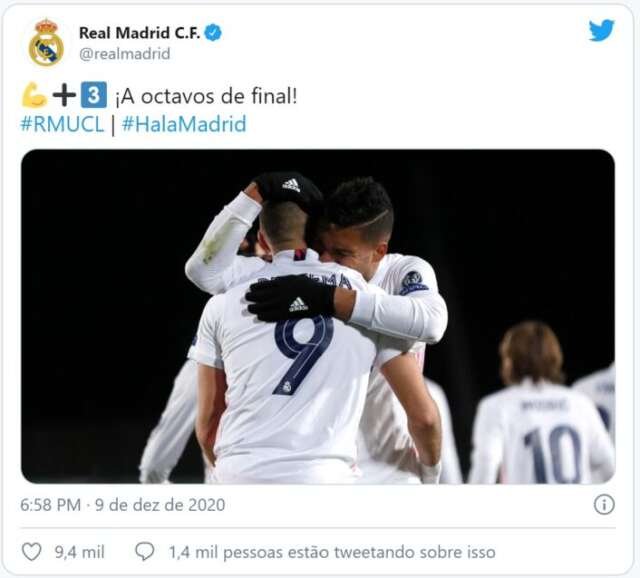Click the reply speech bubble icon
Screen dimensions: 640x578
tap(144, 552)
